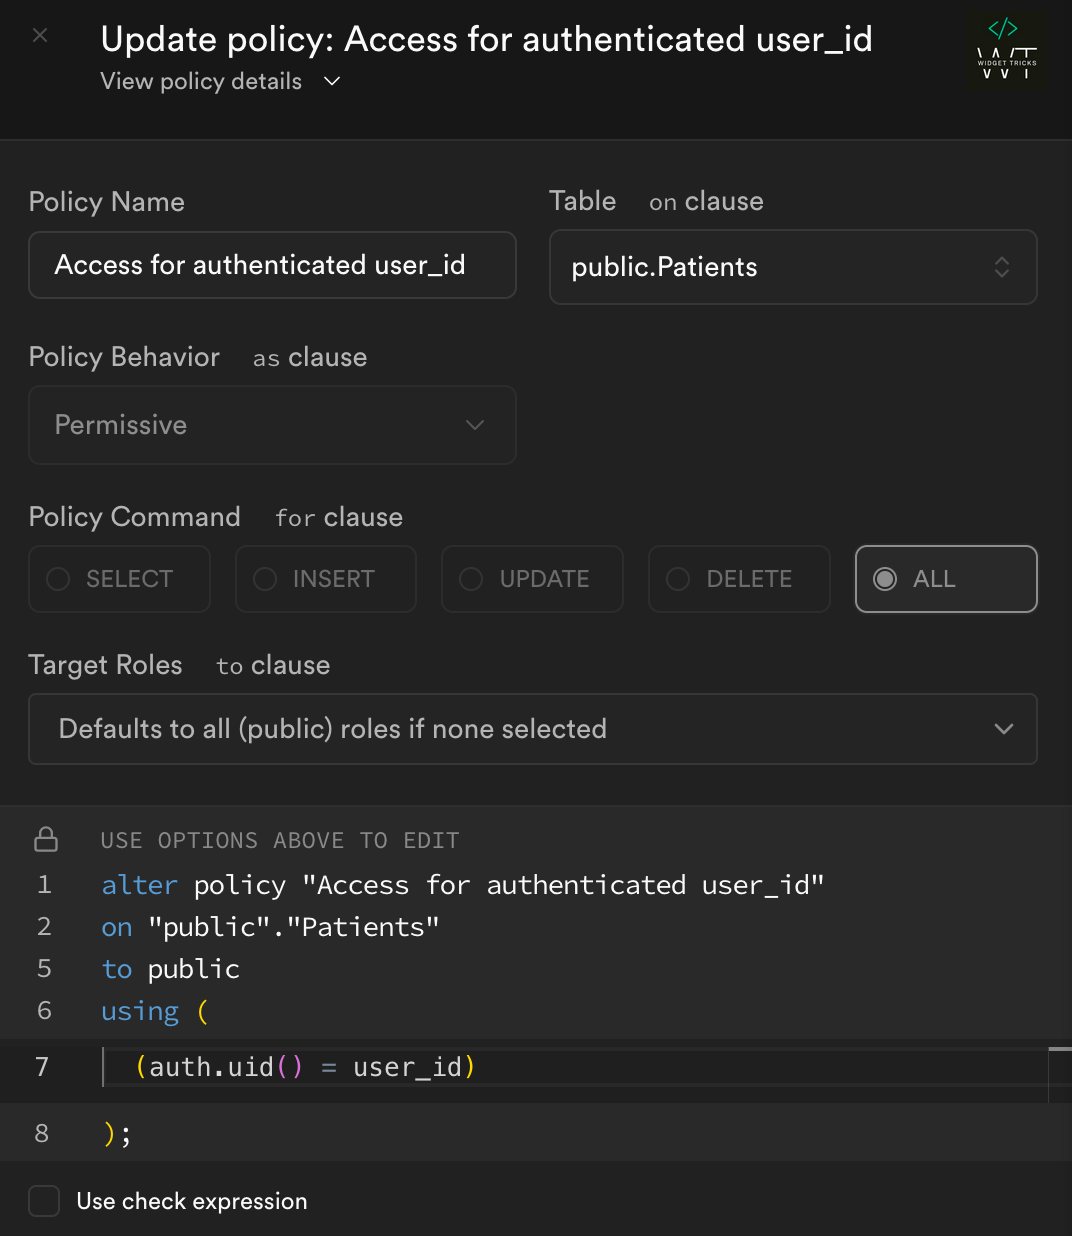The height and width of the screenshot is (1236, 1072).
Task: Click the 'to public' code line
Action: tap(171, 969)
